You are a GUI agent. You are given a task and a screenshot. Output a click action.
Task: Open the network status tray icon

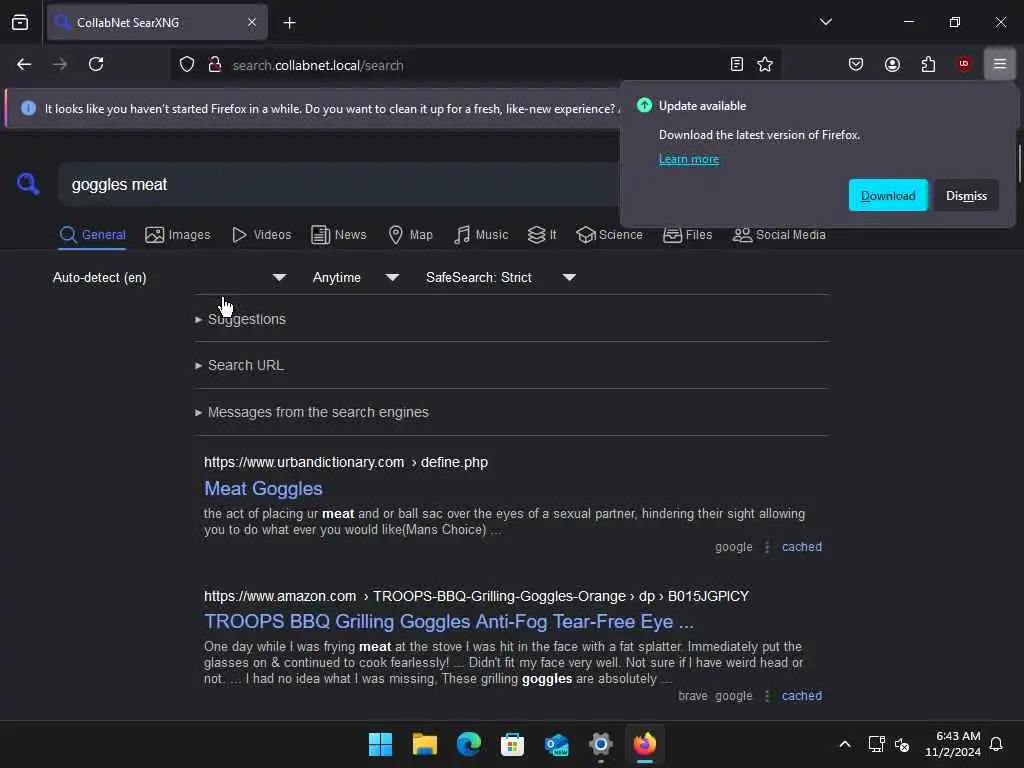(x=876, y=744)
